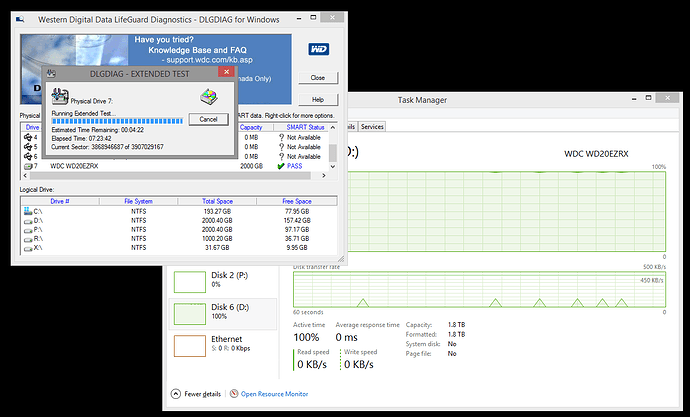Image resolution: width=690 pixels, height=417 pixels.
Task: Click the physical drive list right scroll arrow
Action: 324,176
